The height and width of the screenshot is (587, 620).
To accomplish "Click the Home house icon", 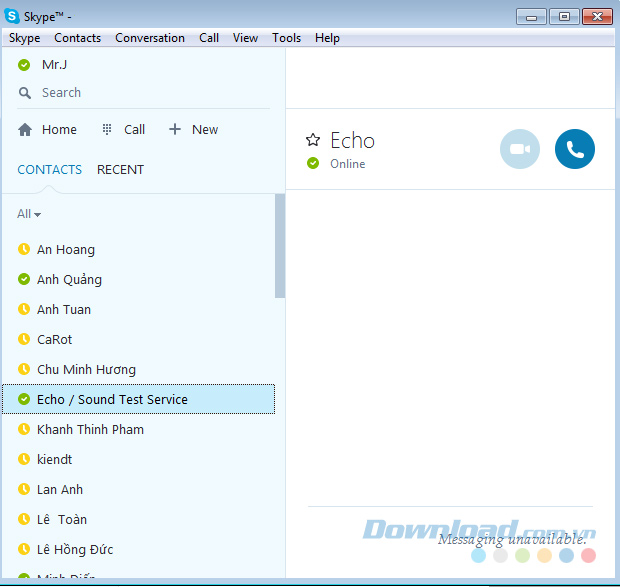I will [x=25, y=130].
